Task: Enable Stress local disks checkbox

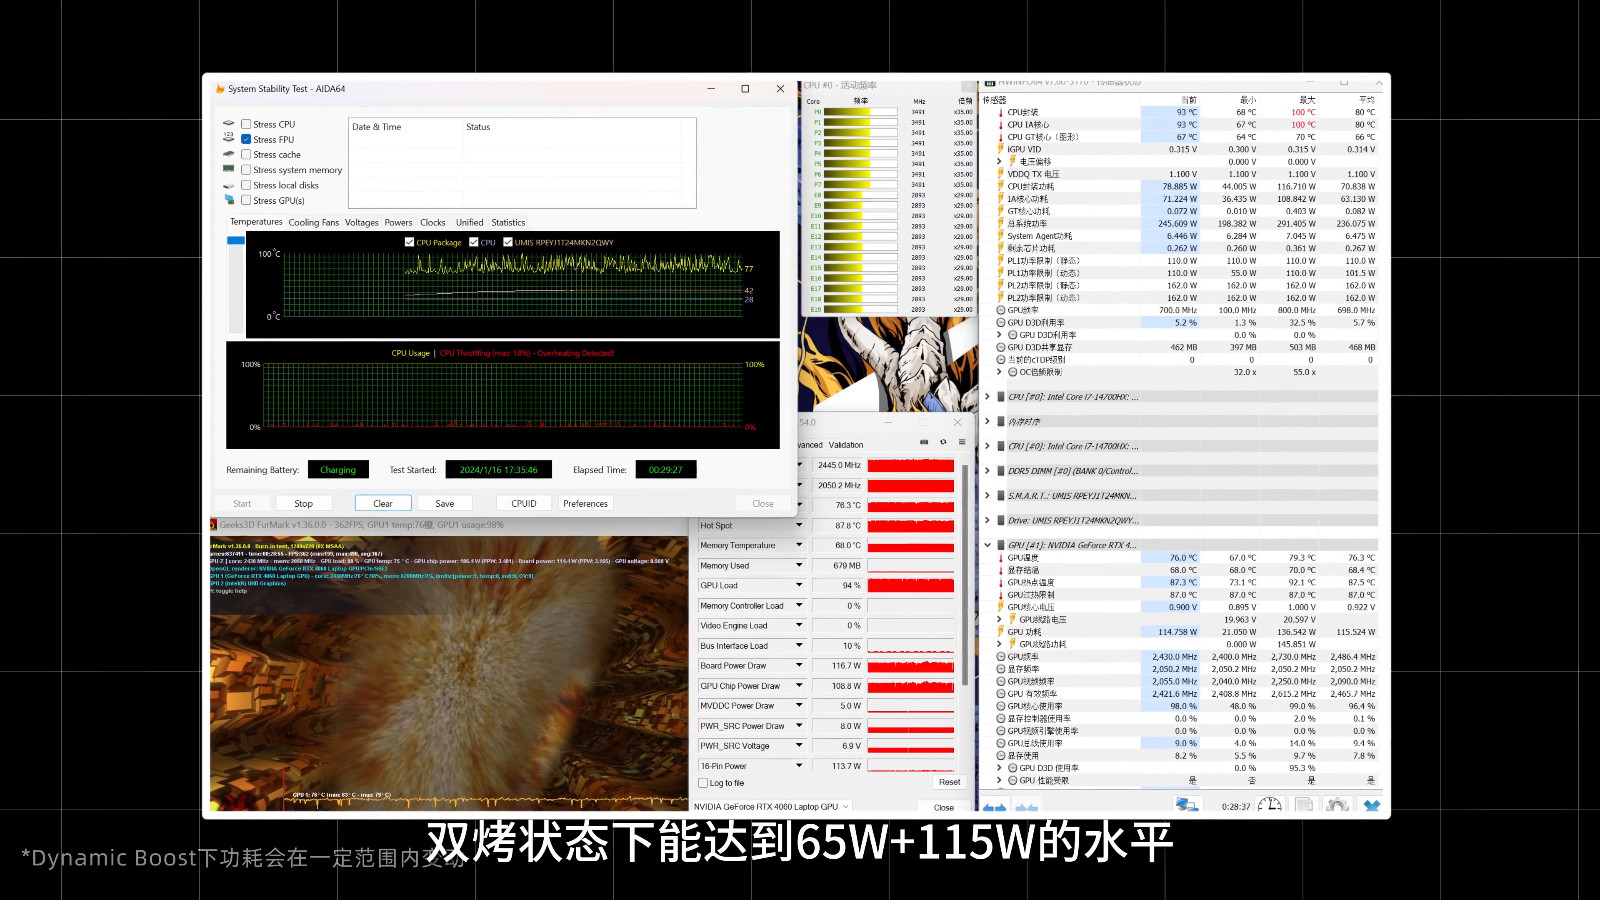Action: [246, 185]
